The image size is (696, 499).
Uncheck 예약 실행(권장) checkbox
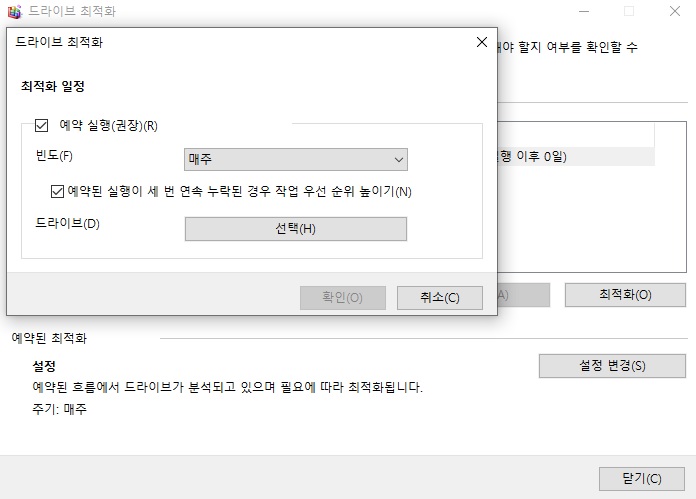click(x=41, y=126)
